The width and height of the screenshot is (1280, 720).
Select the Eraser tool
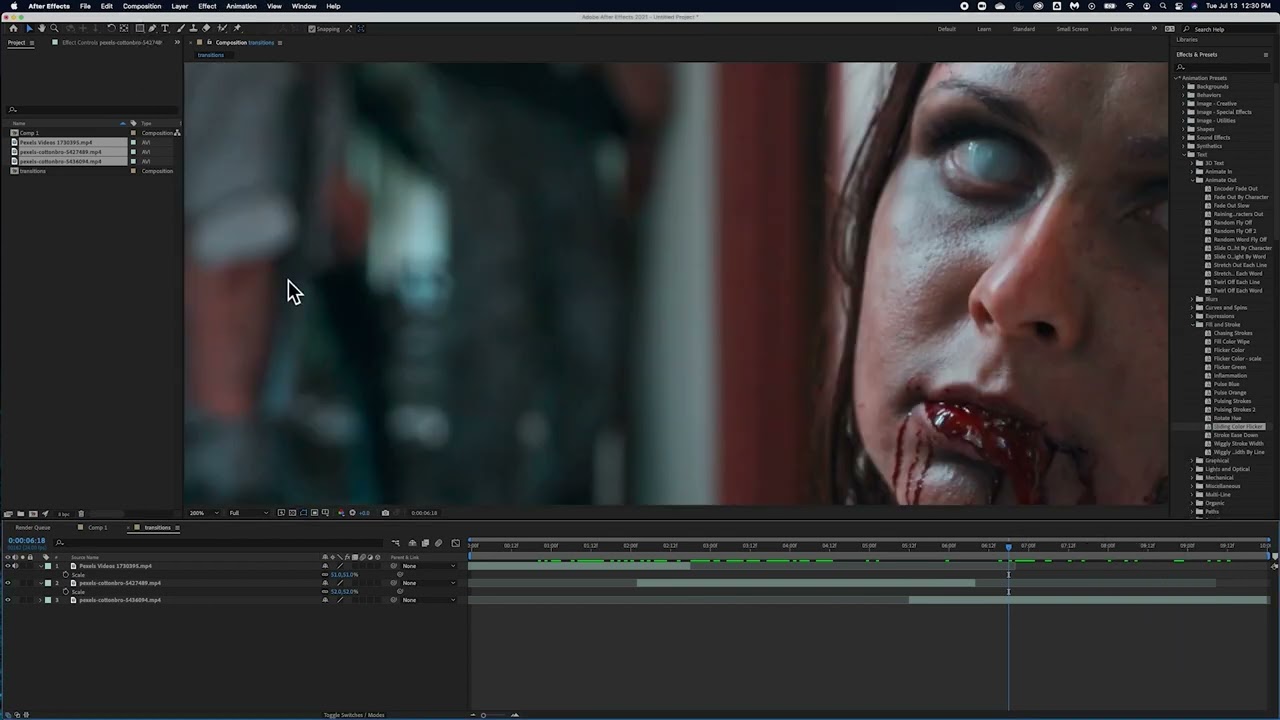pos(206,29)
